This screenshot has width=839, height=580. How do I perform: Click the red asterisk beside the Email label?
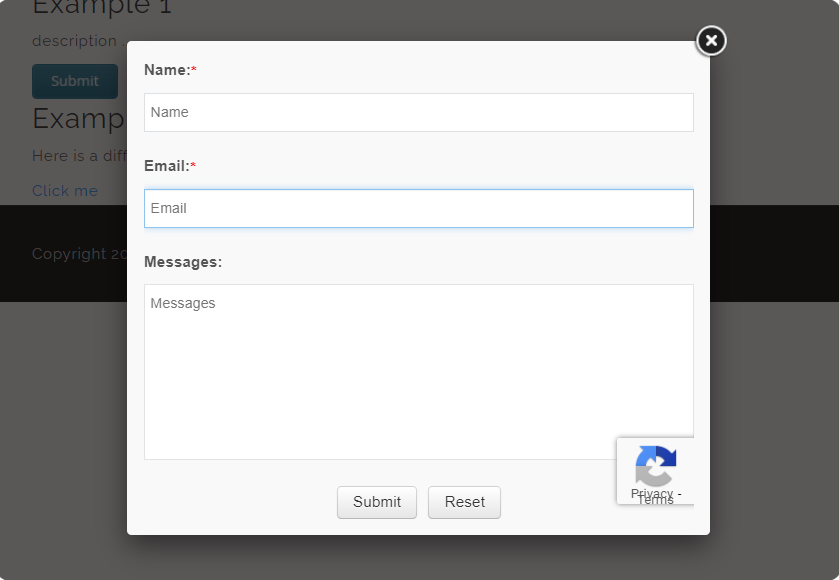193,166
